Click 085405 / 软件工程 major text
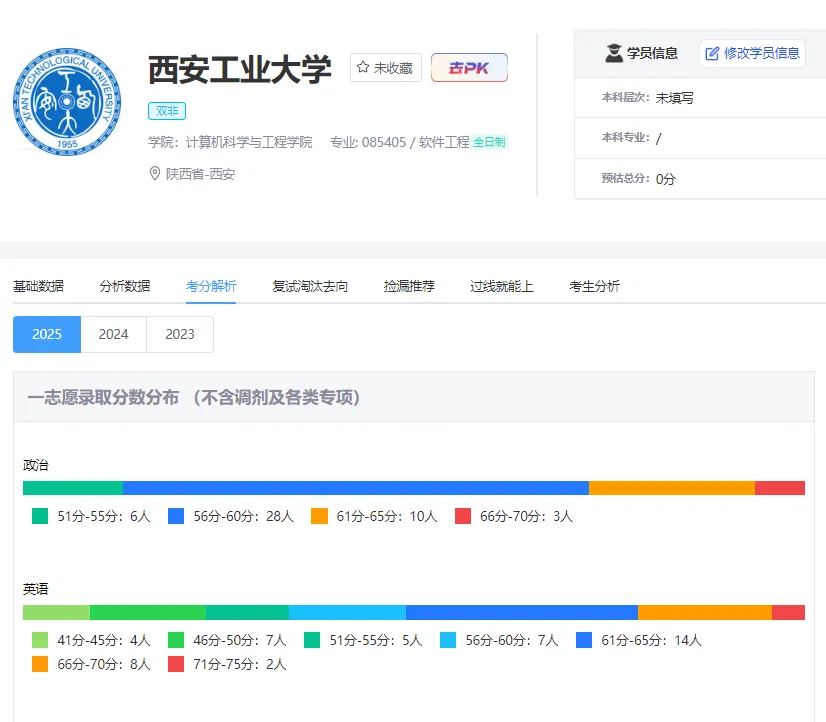 tap(415, 142)
